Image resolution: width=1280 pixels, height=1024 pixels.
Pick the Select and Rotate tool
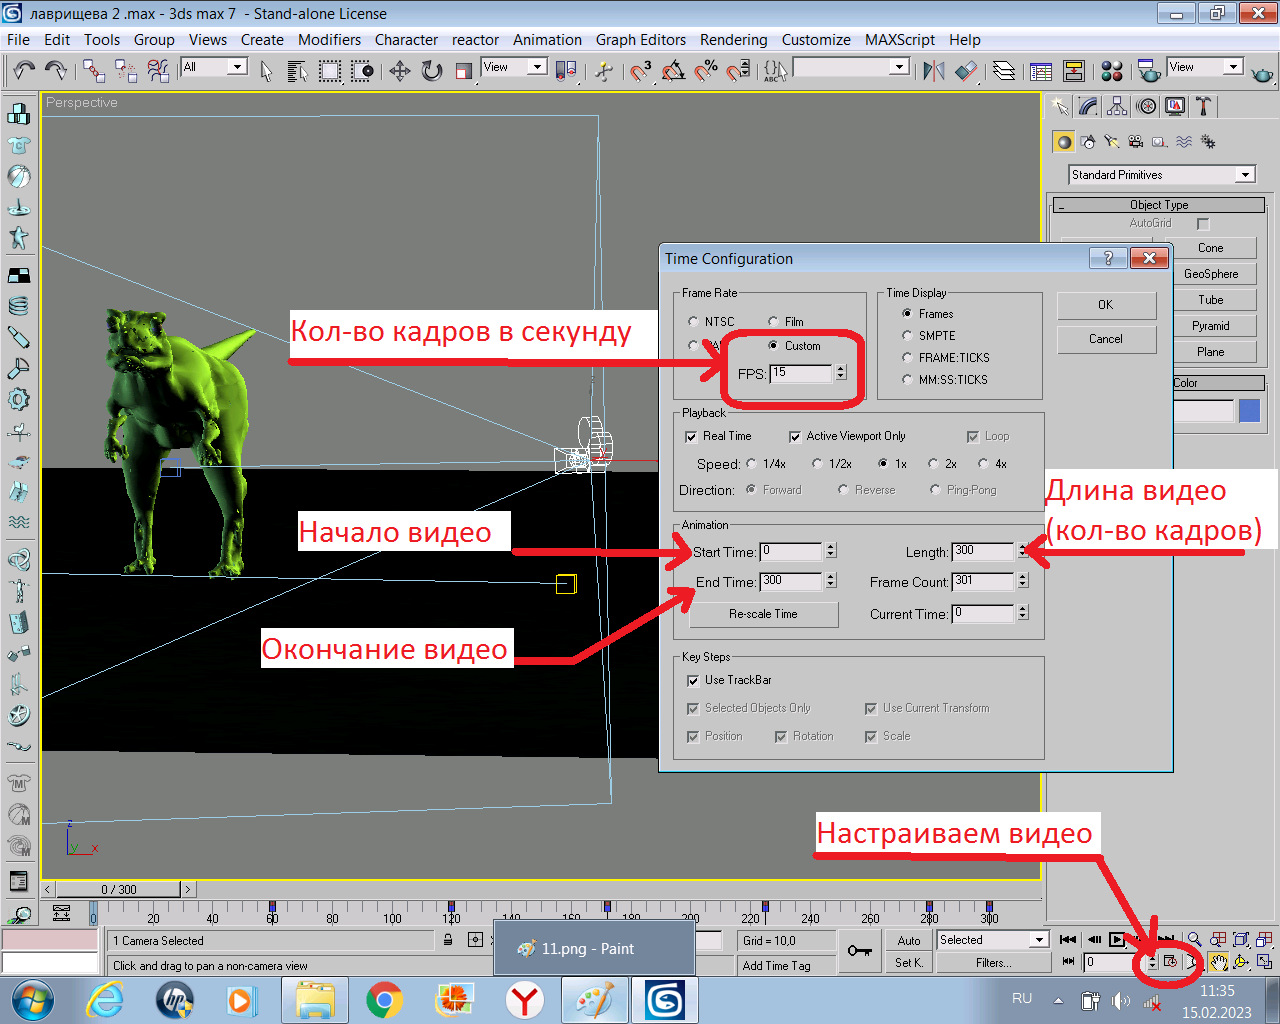click(x=432, y=70)
